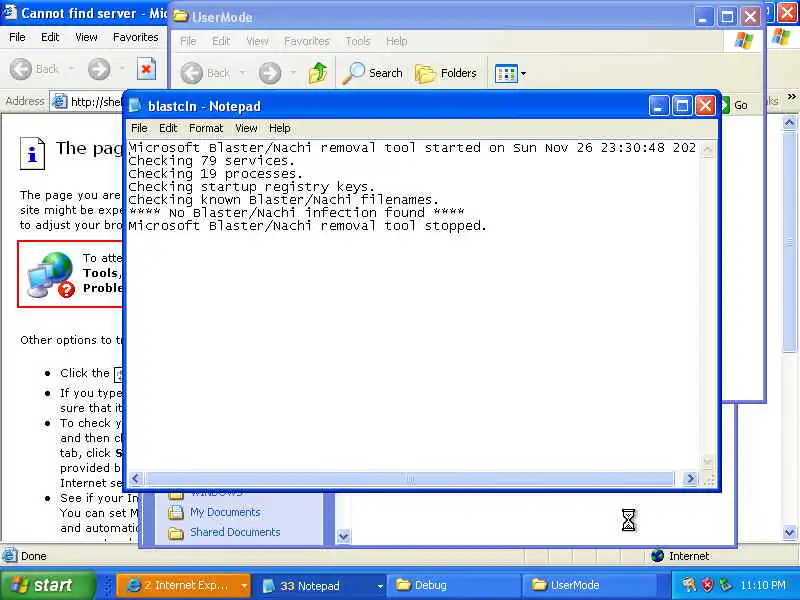This screenshot has height=600, width=800.
Task: Click Go button beside address bar
Action: point(735,105)
